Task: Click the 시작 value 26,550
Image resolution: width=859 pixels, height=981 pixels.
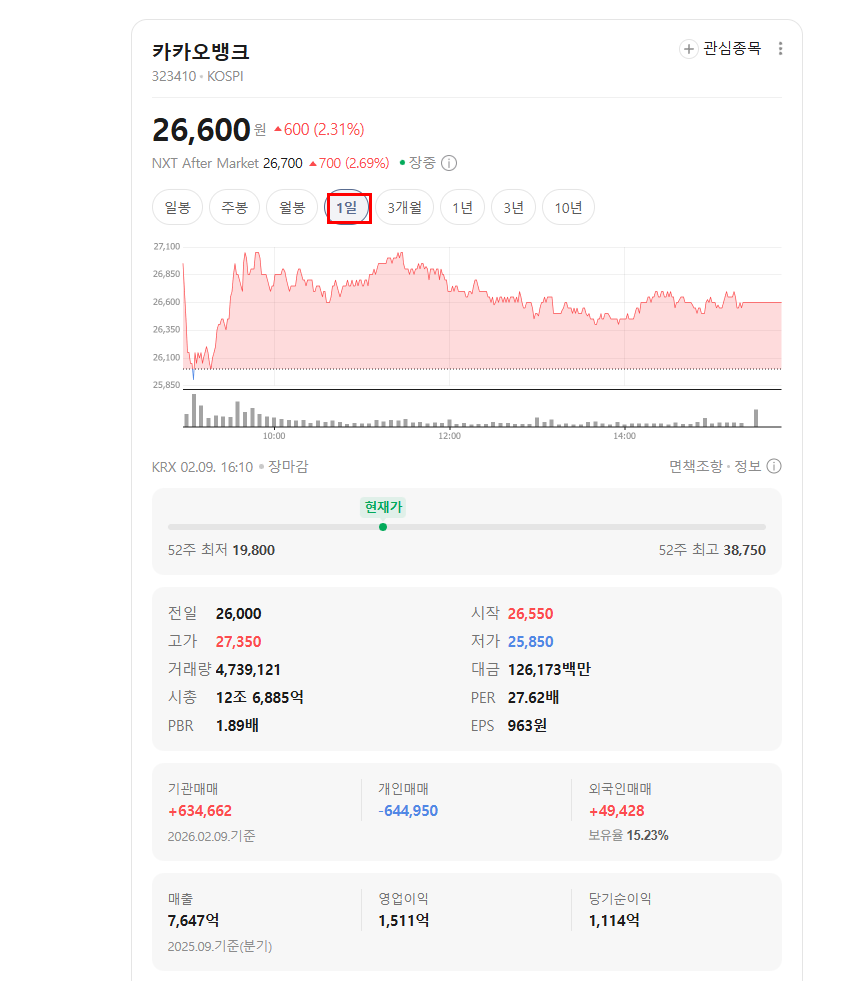Action: (x=531, y=614)
